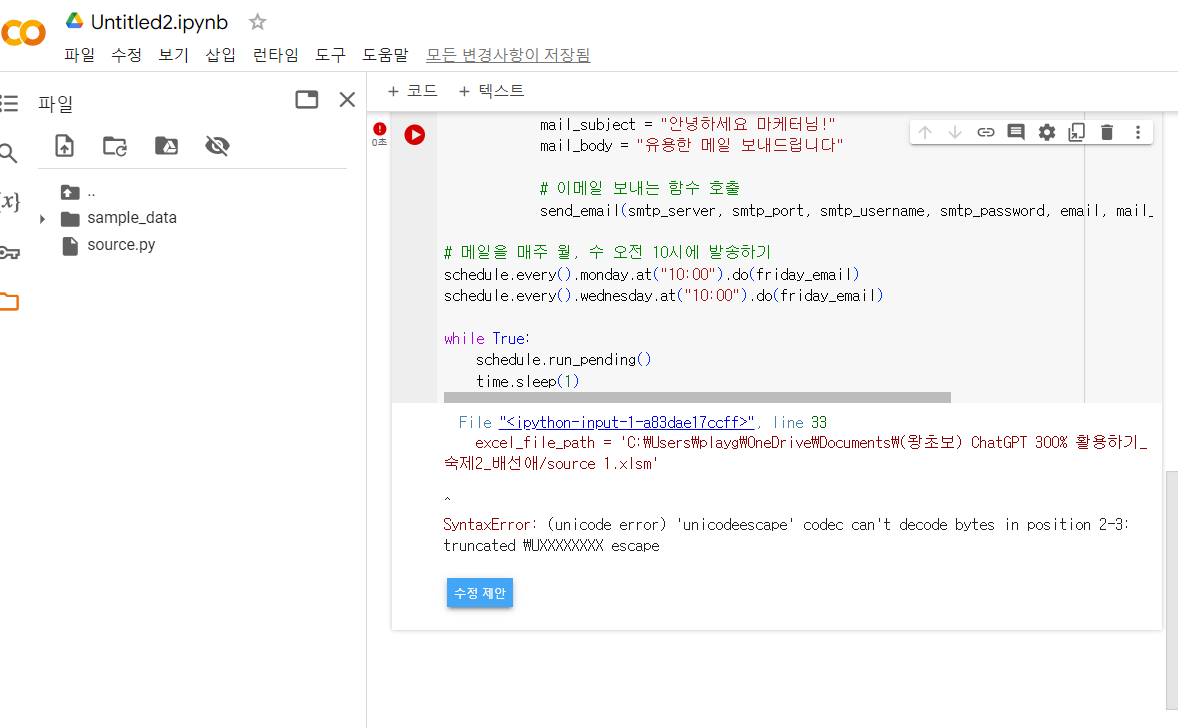
Task: Open the 도구 menu
Action: click(331, 55)
